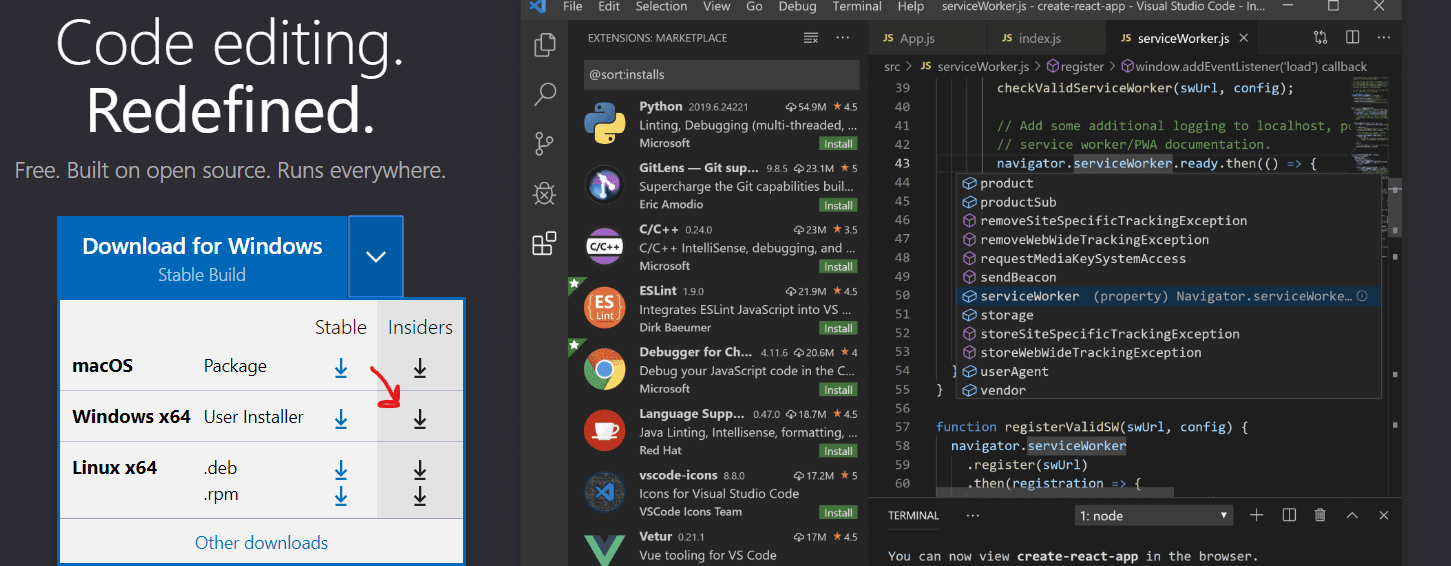
Task: Click the '@sort:installs' extension search field
Action: 721,74
